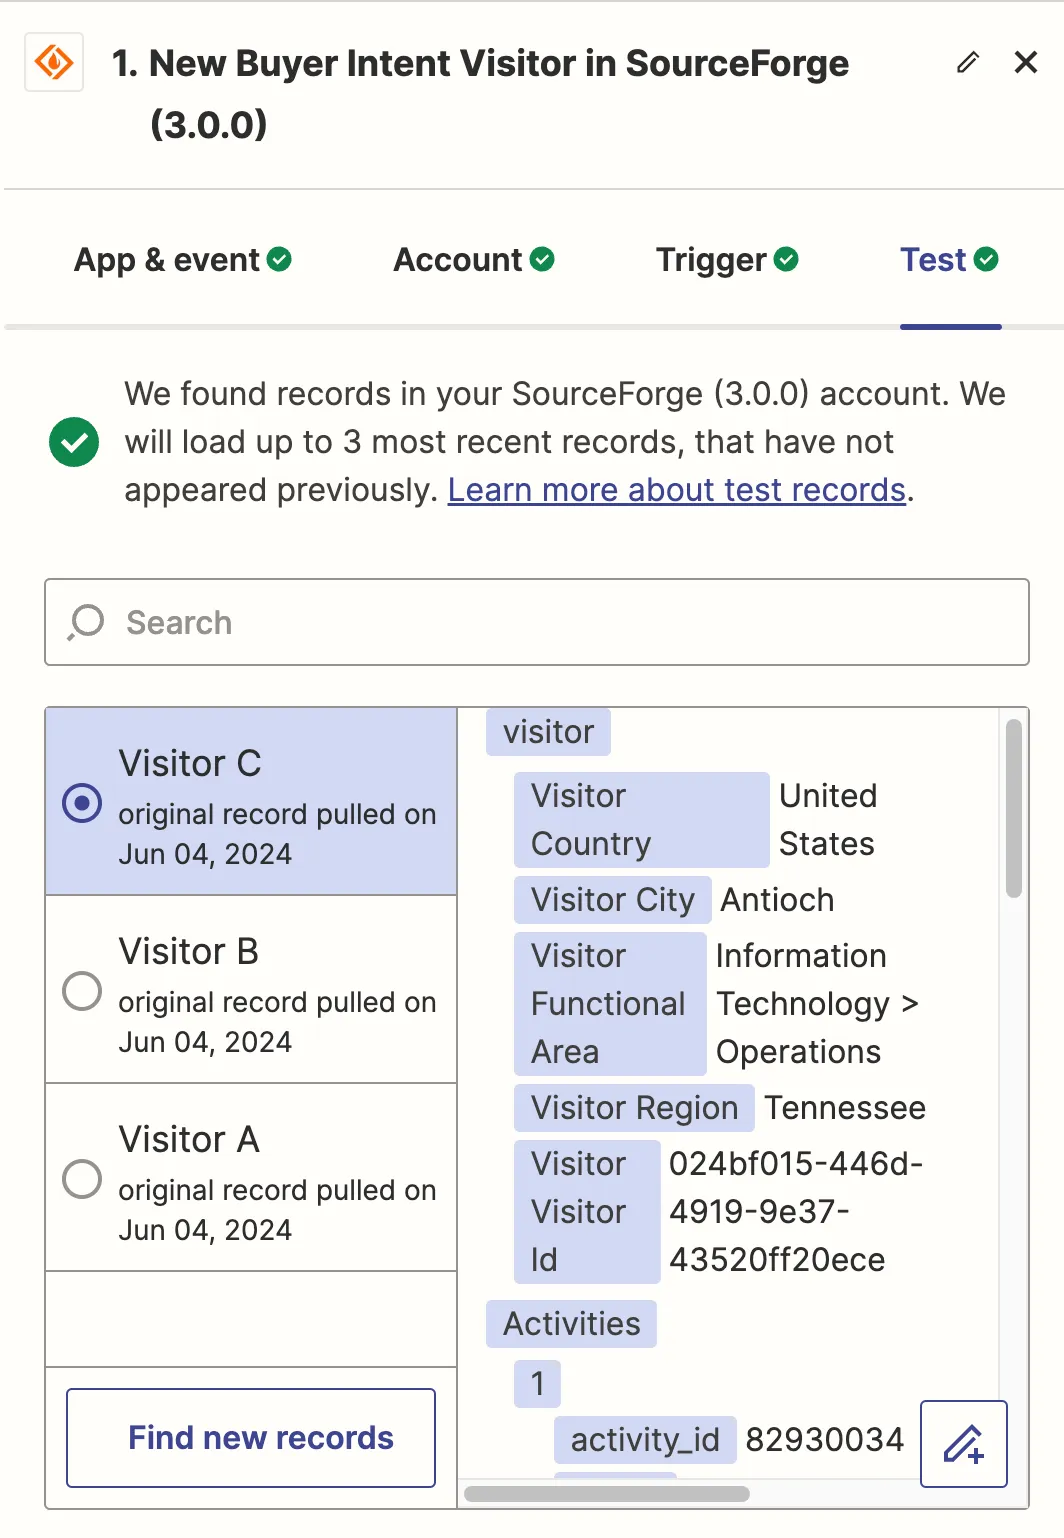Click the United States country value
This screenshot has height=1538, width=1064.
click(x=828, y=820)
